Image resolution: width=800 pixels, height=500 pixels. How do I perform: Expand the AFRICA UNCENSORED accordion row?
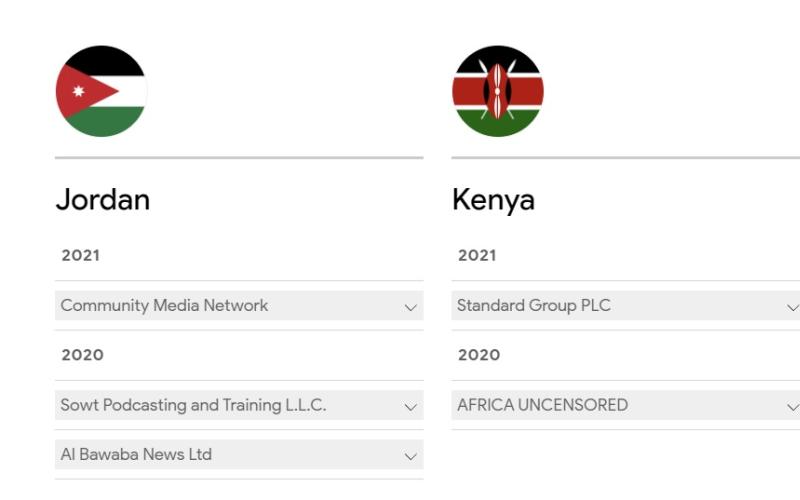tap(543, 405)
